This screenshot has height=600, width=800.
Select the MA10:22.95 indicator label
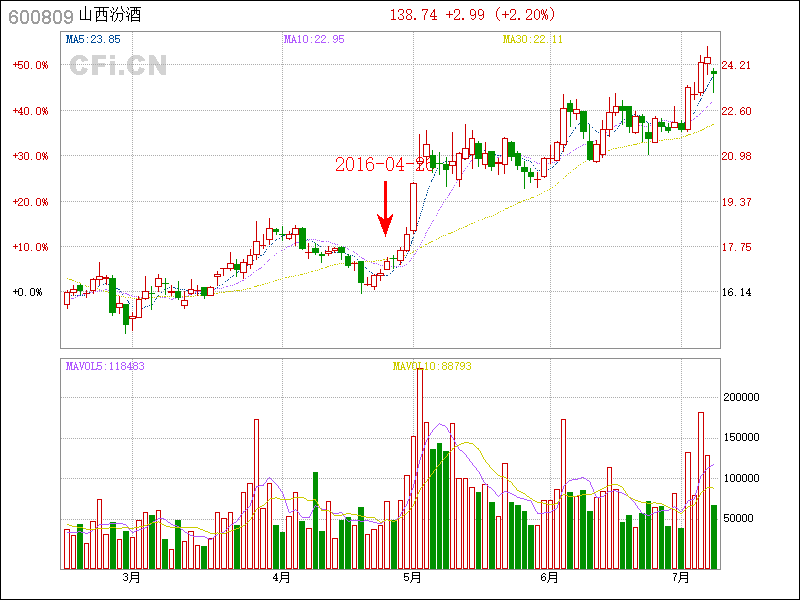pyautogui.click(x=314, y=39)
